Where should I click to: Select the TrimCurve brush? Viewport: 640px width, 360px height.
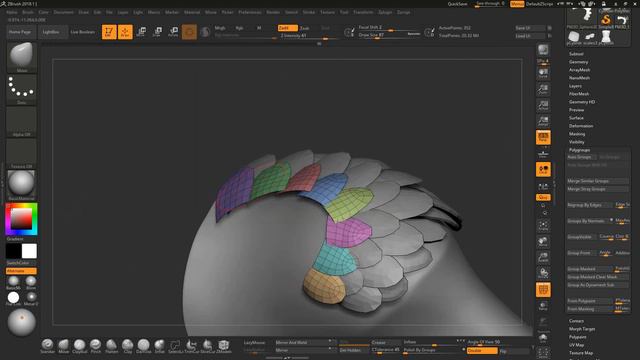pyautogui.click(x=191, y=346)
